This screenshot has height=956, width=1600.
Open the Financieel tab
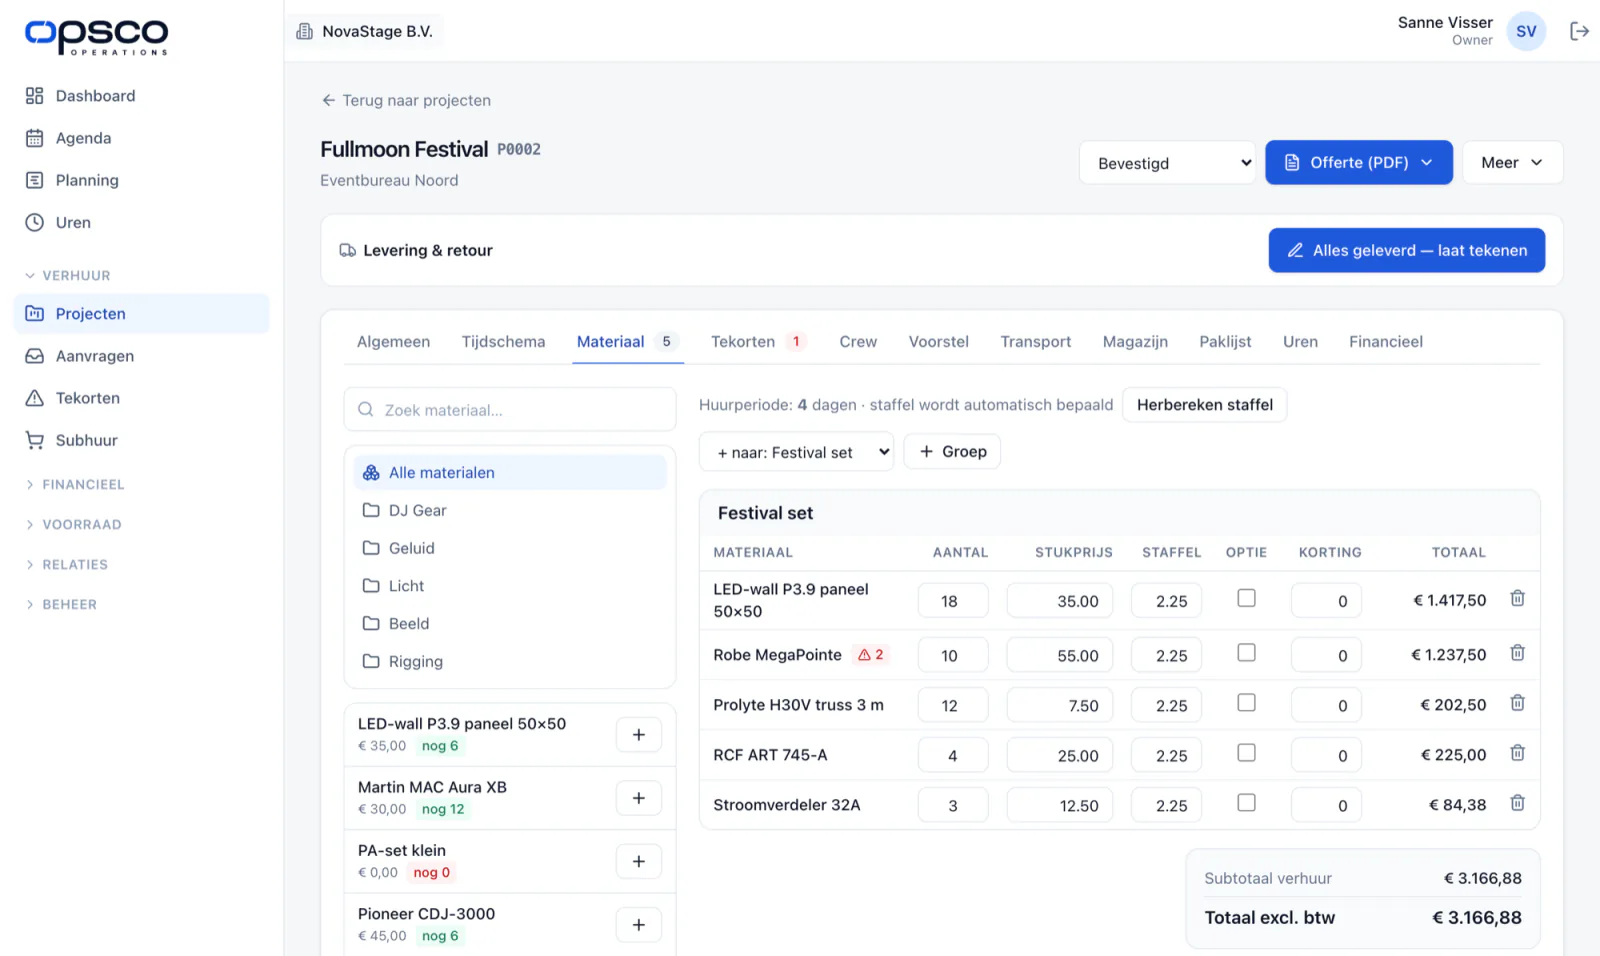coord(1385,342)
